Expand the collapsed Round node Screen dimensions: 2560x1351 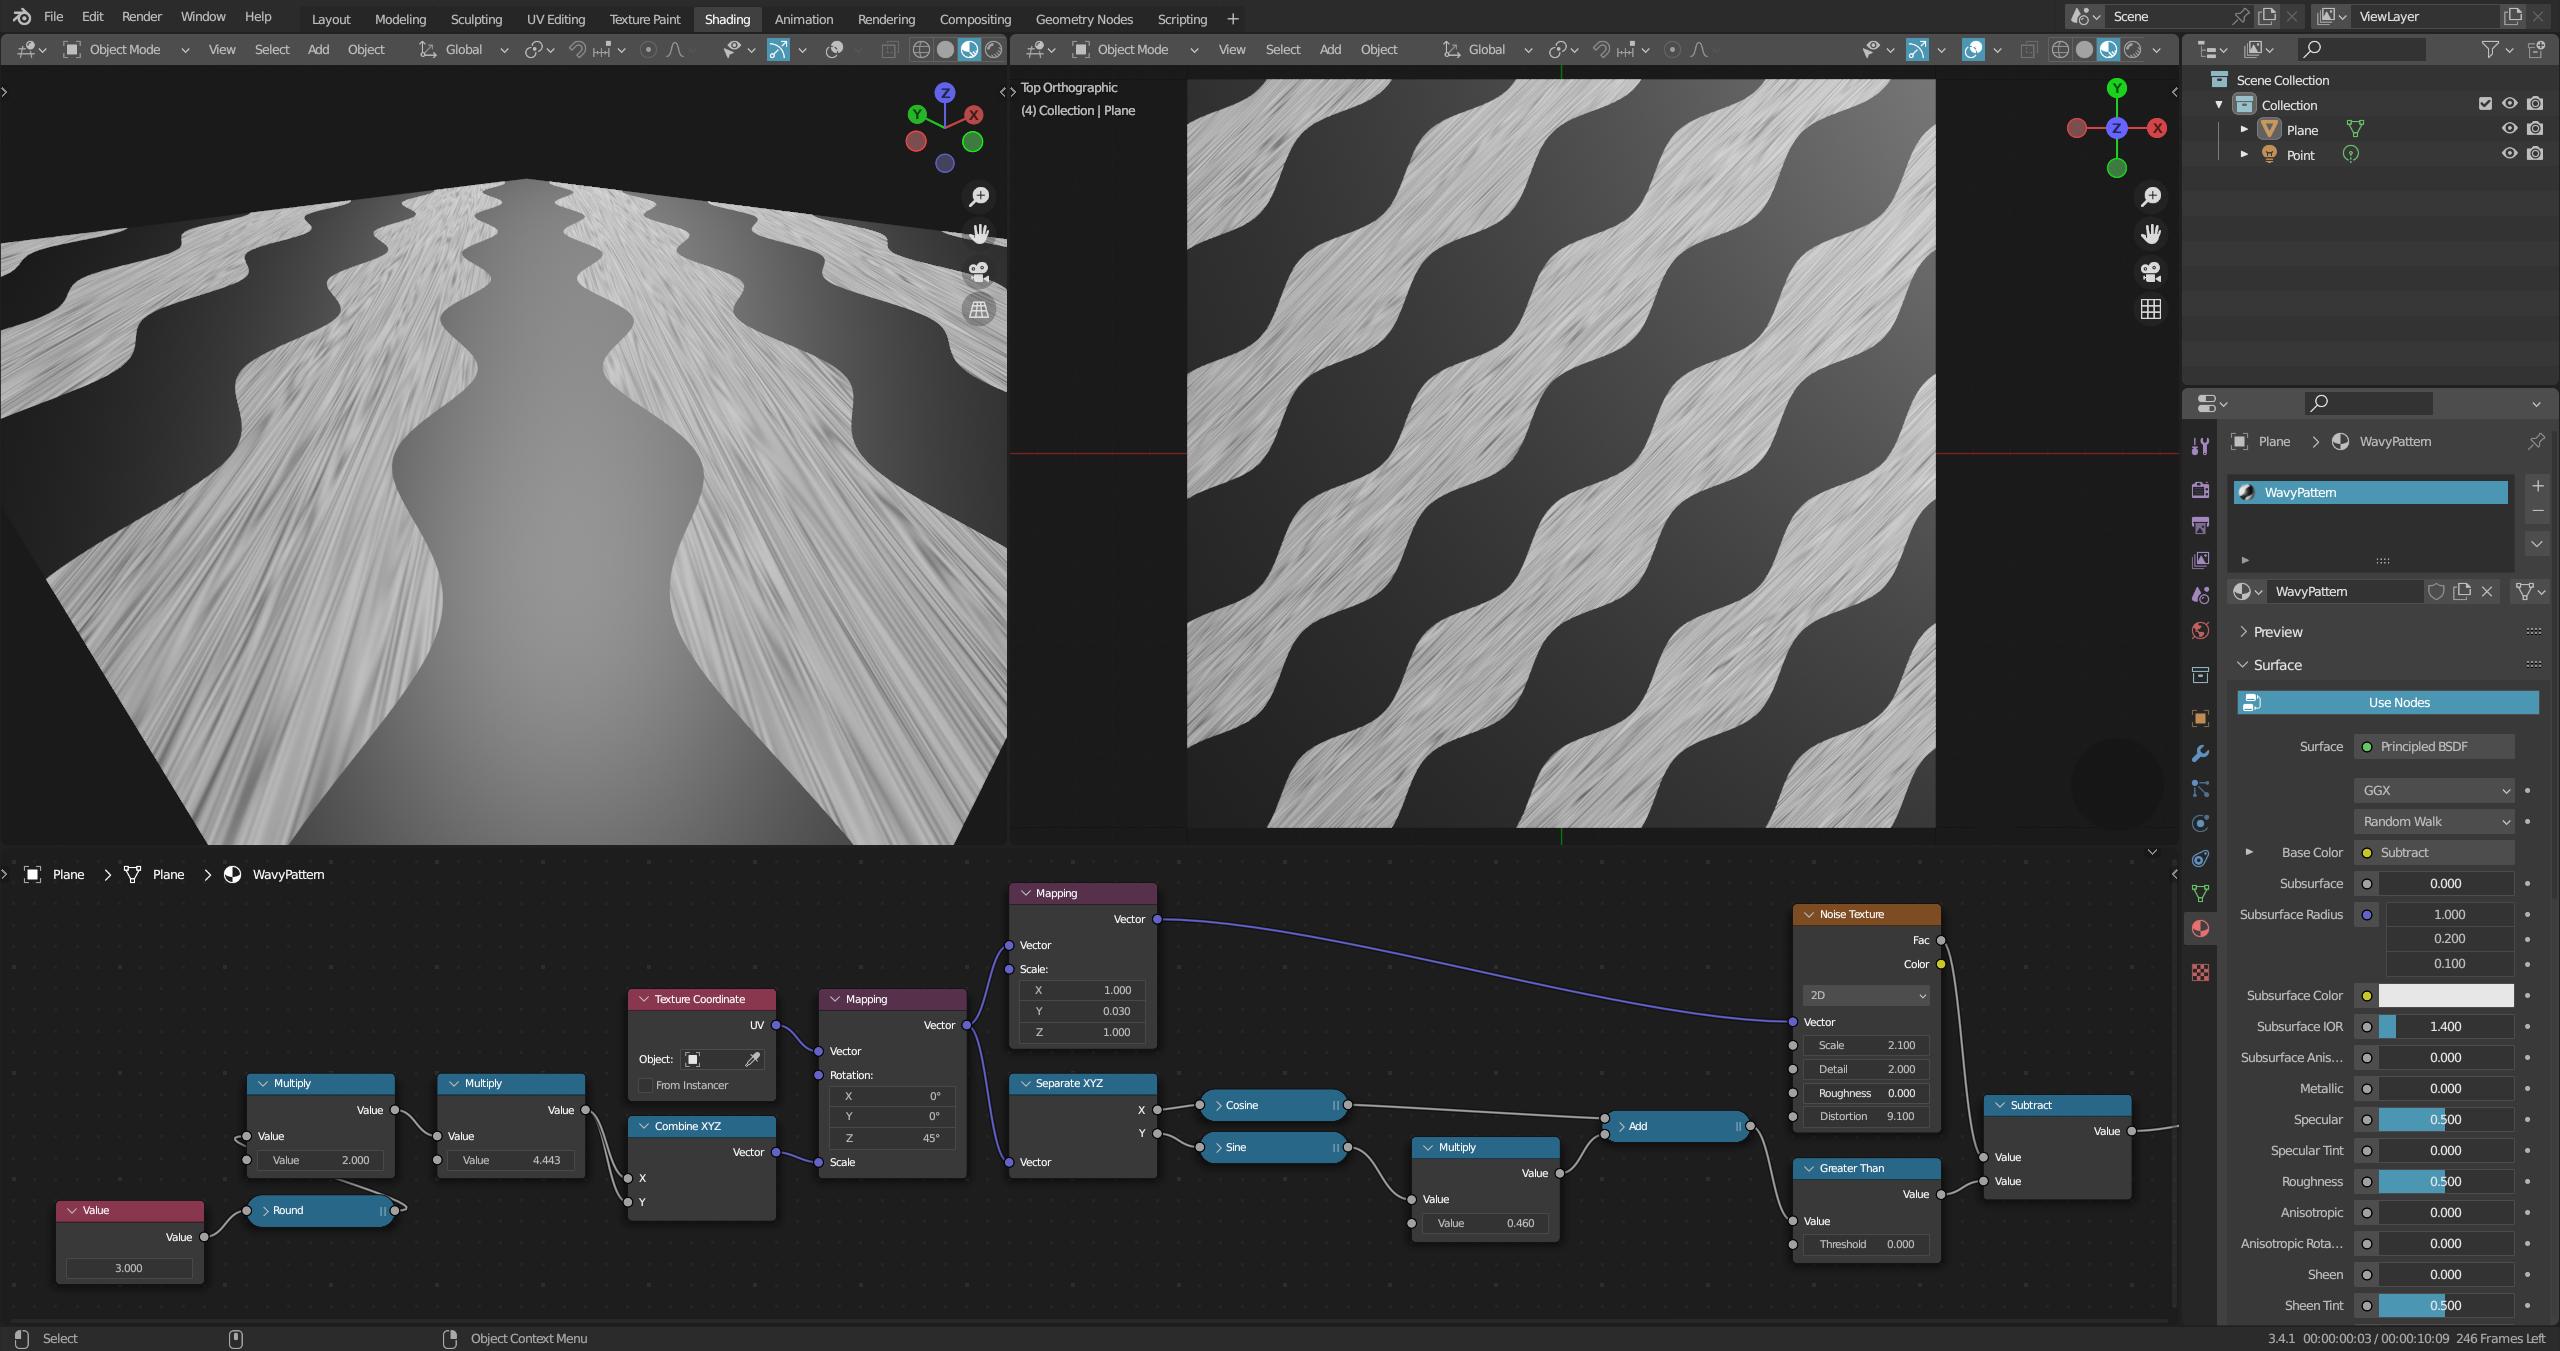(266, 1211)
